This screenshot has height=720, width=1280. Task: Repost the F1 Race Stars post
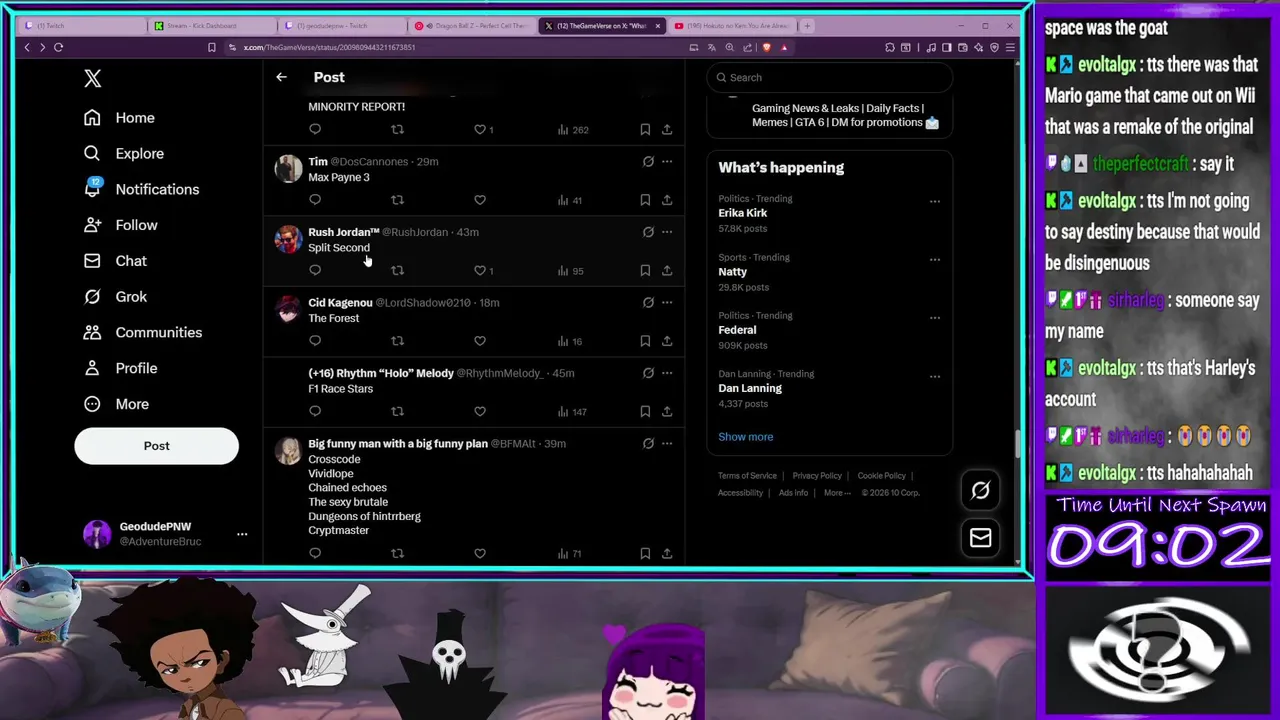pyautogui.click(x=397, y=411)
